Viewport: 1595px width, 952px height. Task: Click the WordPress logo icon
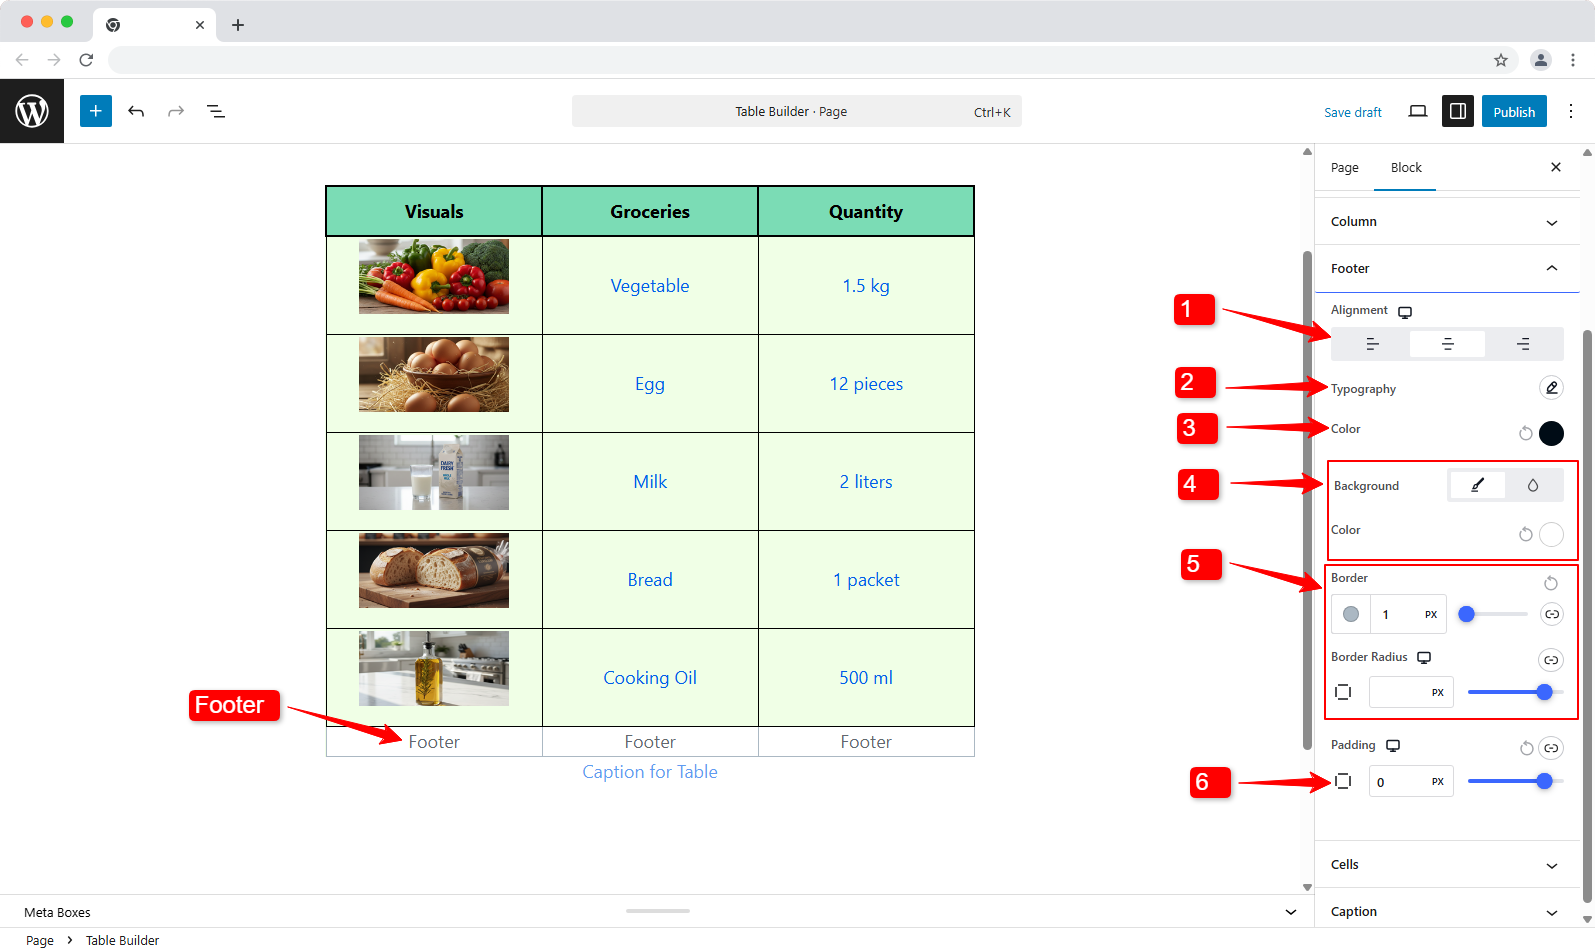point(32,111)
